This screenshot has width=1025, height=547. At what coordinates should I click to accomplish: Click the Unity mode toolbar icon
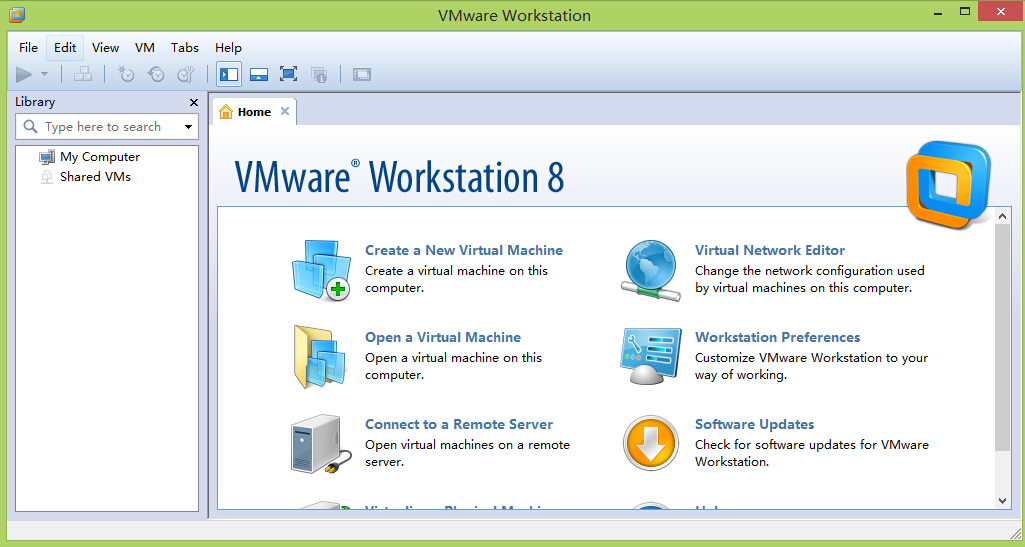click(x=319, y=75)
